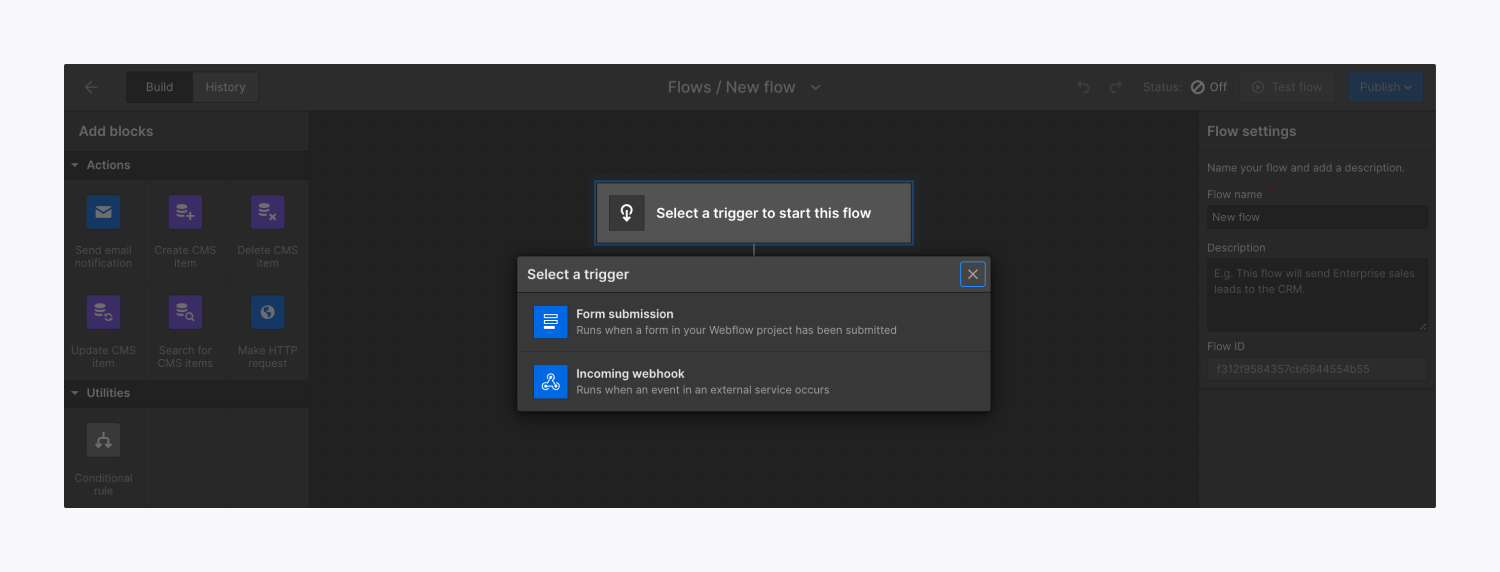Open the Publish dropdown button

(x=1386, y=87)
